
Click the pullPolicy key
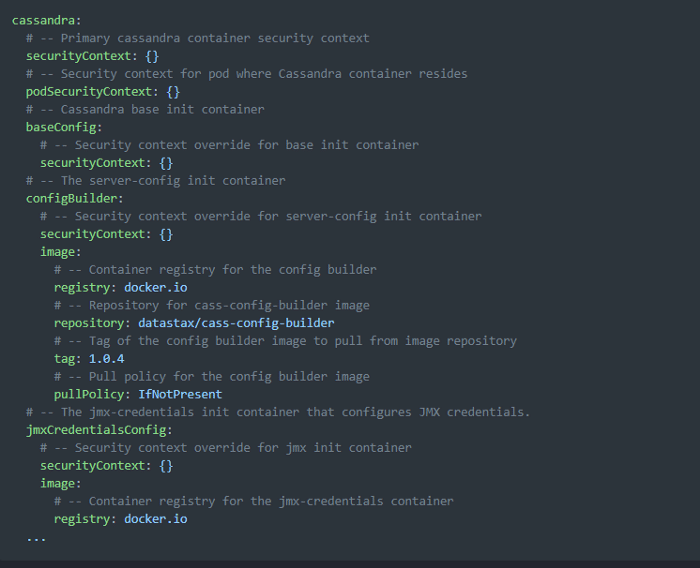[x=89, y=395]
